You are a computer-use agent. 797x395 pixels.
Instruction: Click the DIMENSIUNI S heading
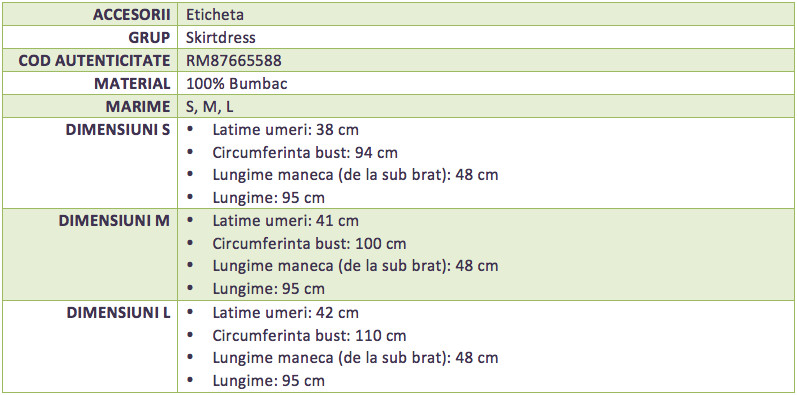point(117,130)
